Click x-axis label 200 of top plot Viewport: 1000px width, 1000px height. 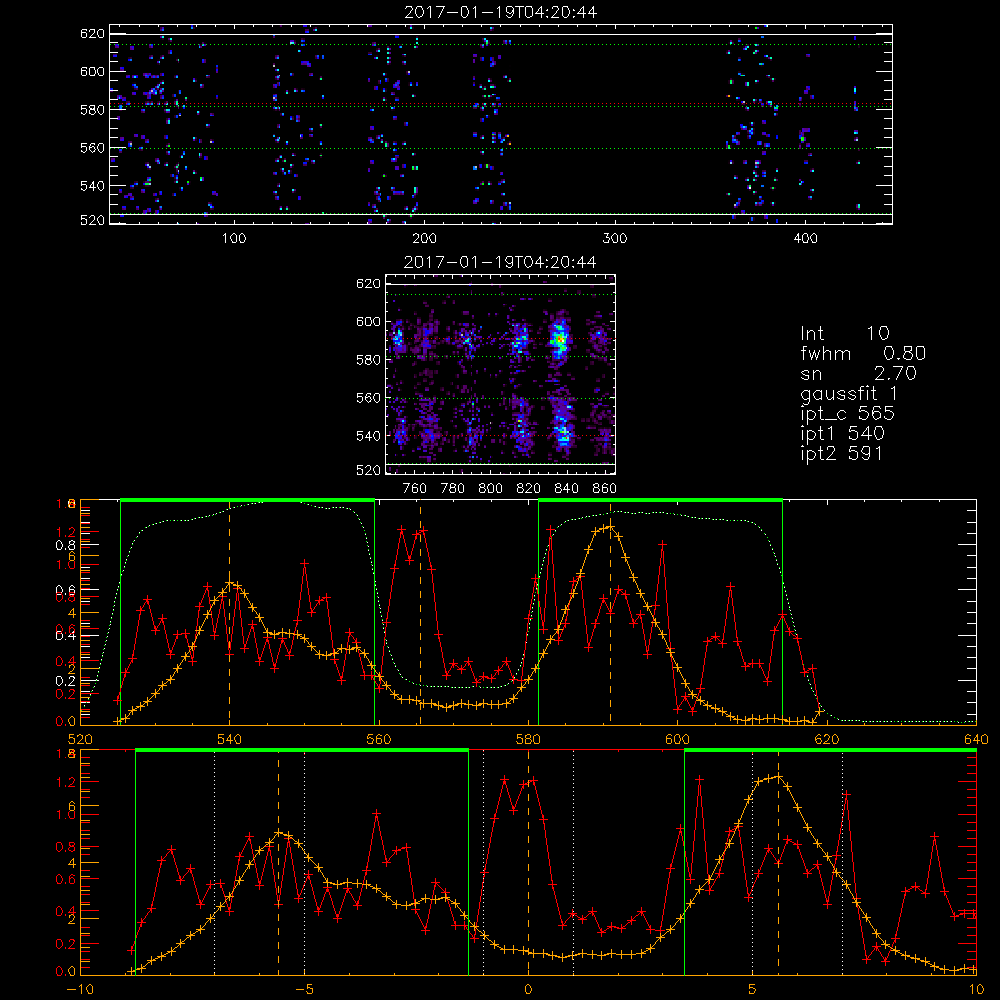point(424,239)
